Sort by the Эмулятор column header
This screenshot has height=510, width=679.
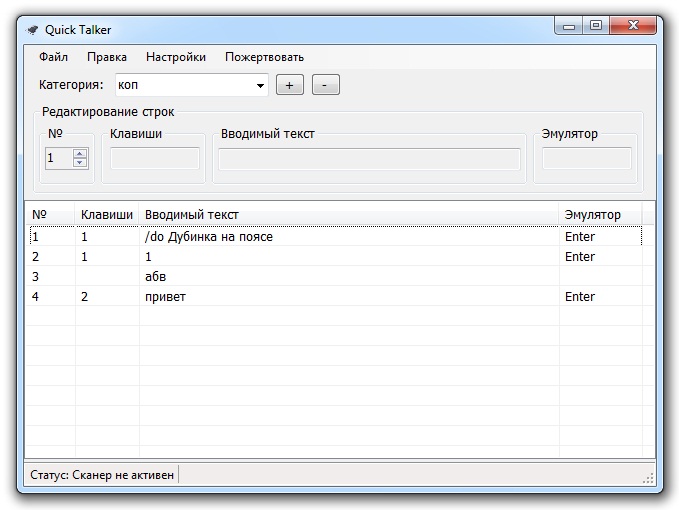[x=601, y=214]
